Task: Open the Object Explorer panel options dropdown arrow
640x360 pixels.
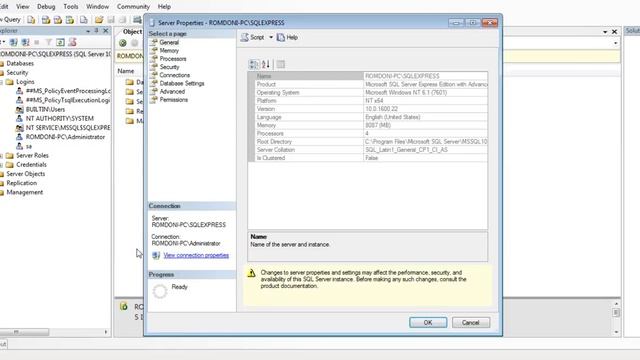Action: click(x=88, y=31)
